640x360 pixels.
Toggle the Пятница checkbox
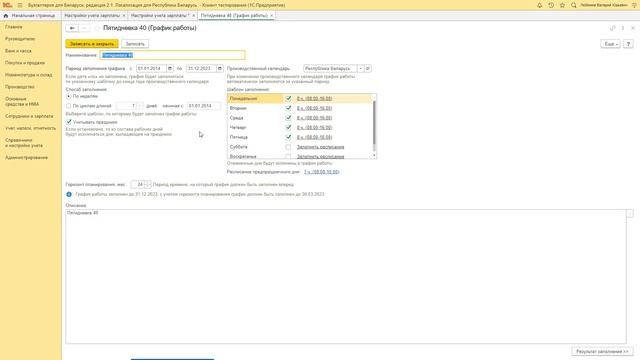pyautogui.click(x=288, y=137)
